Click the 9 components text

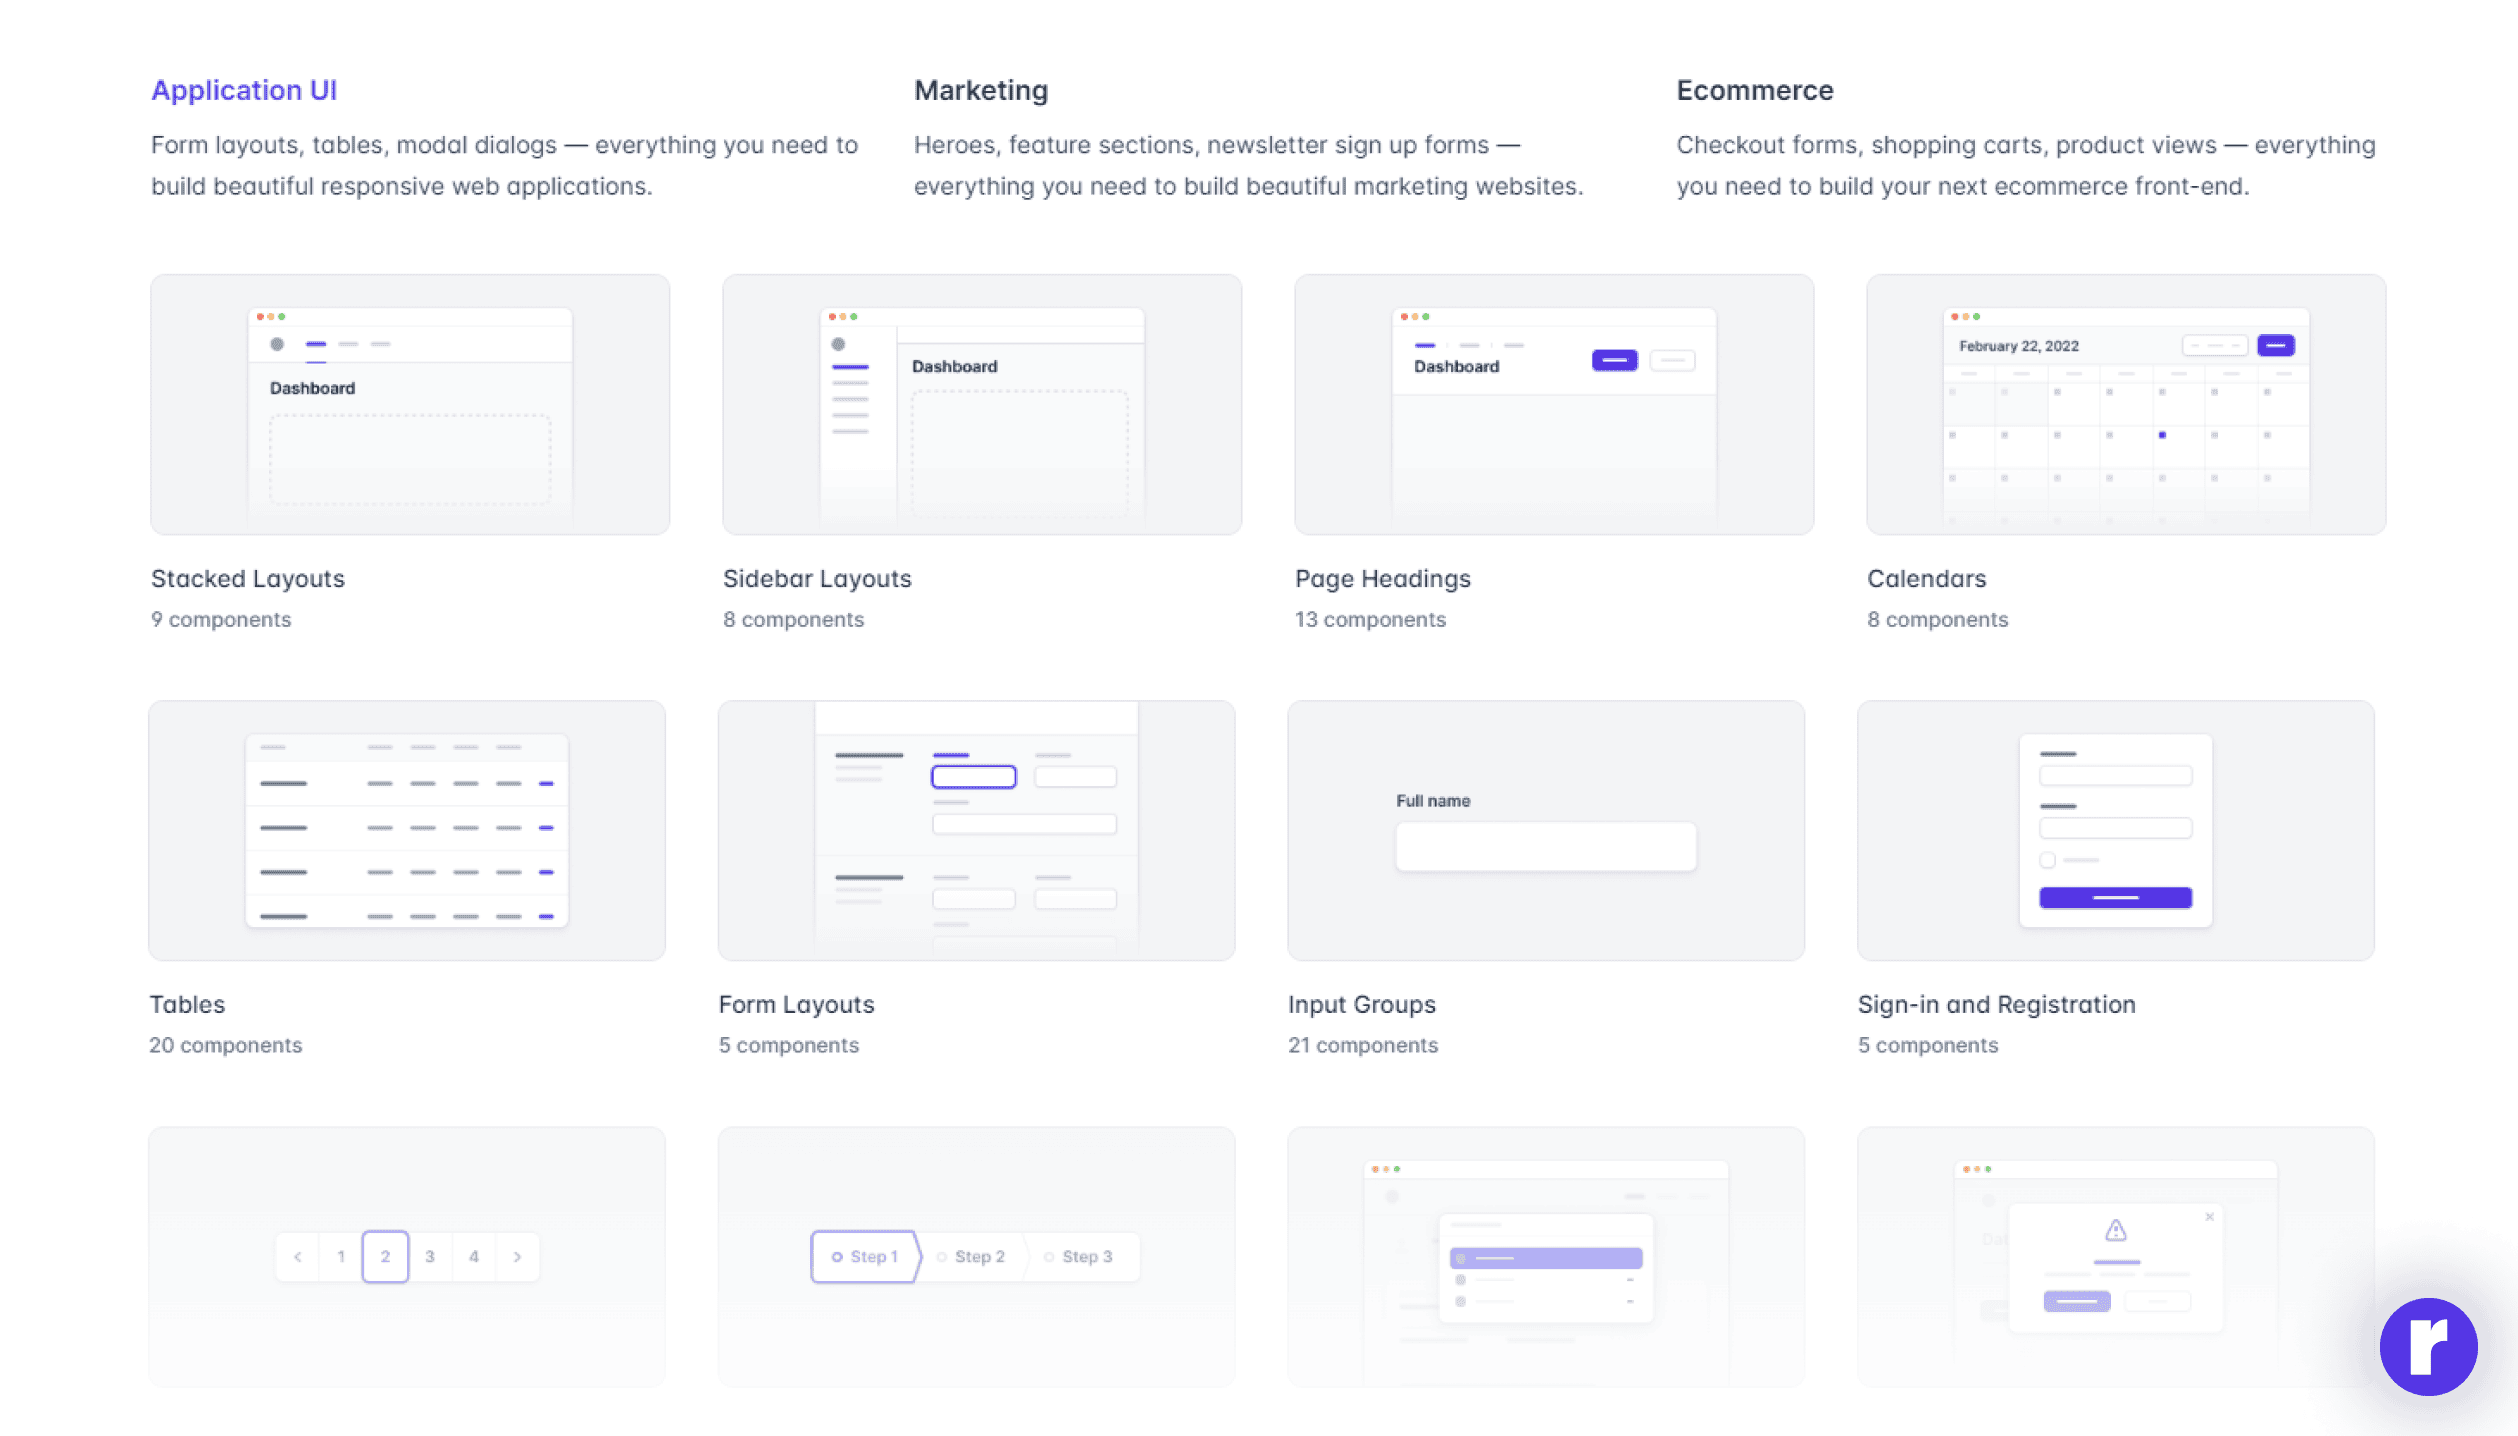click(x=221, y=619)
